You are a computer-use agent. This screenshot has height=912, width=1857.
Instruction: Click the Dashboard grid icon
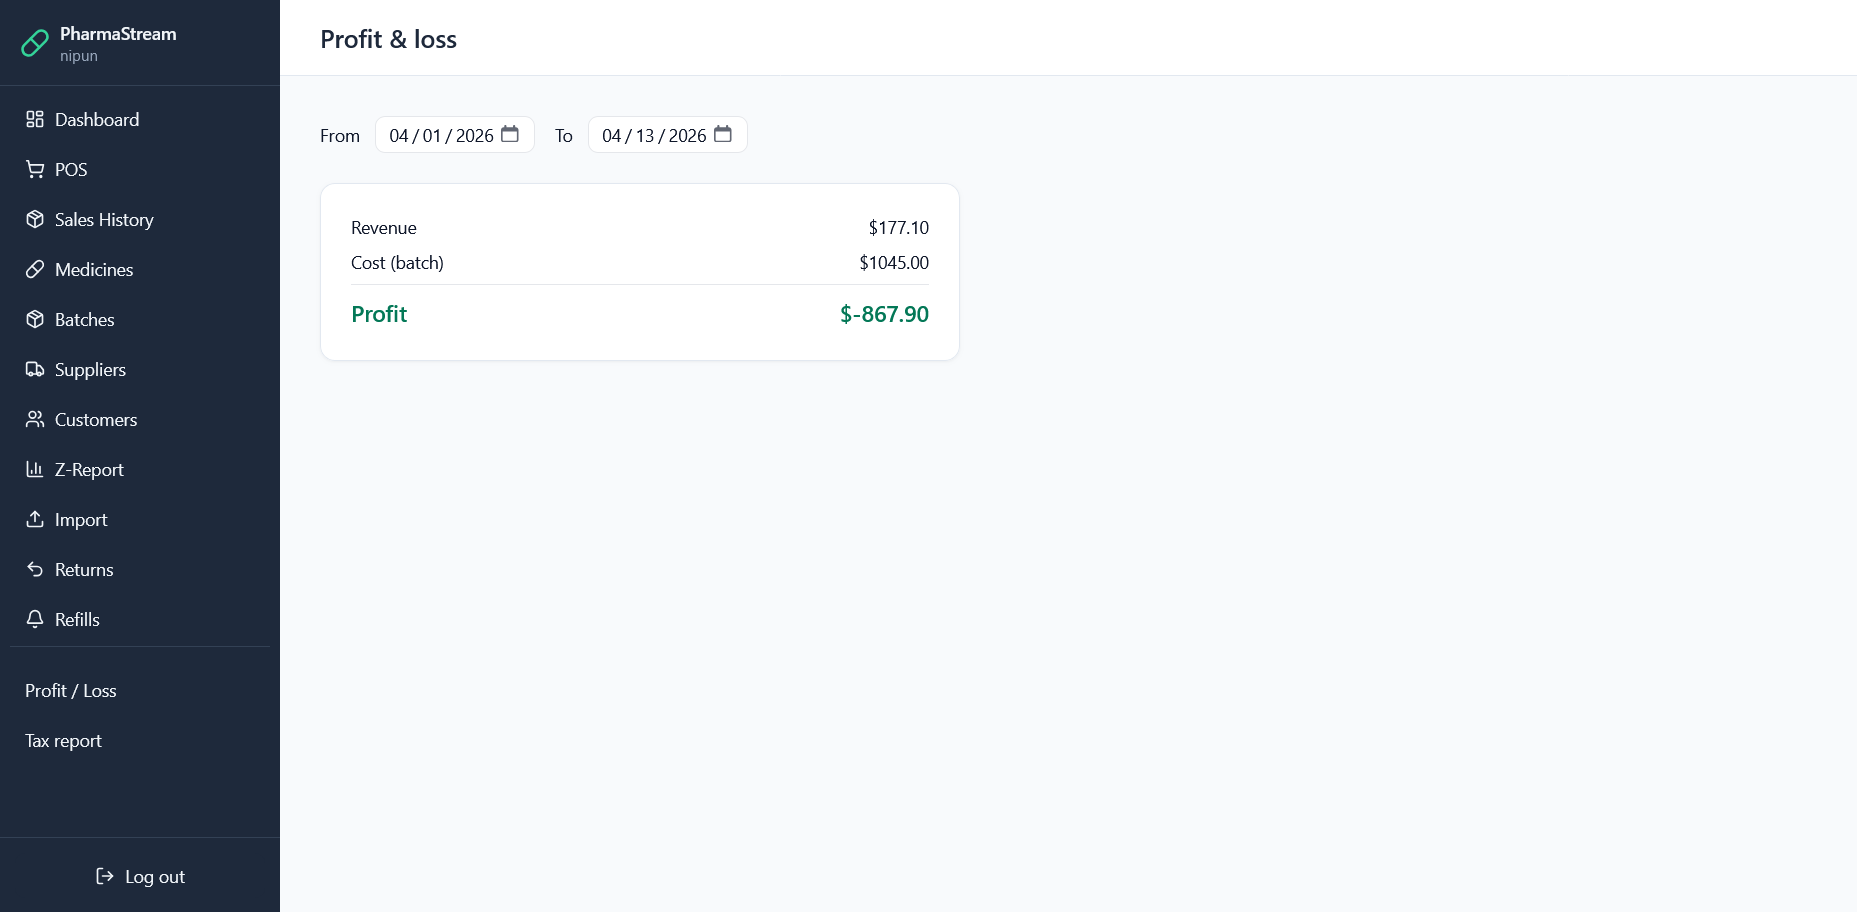tap(35, 120)
